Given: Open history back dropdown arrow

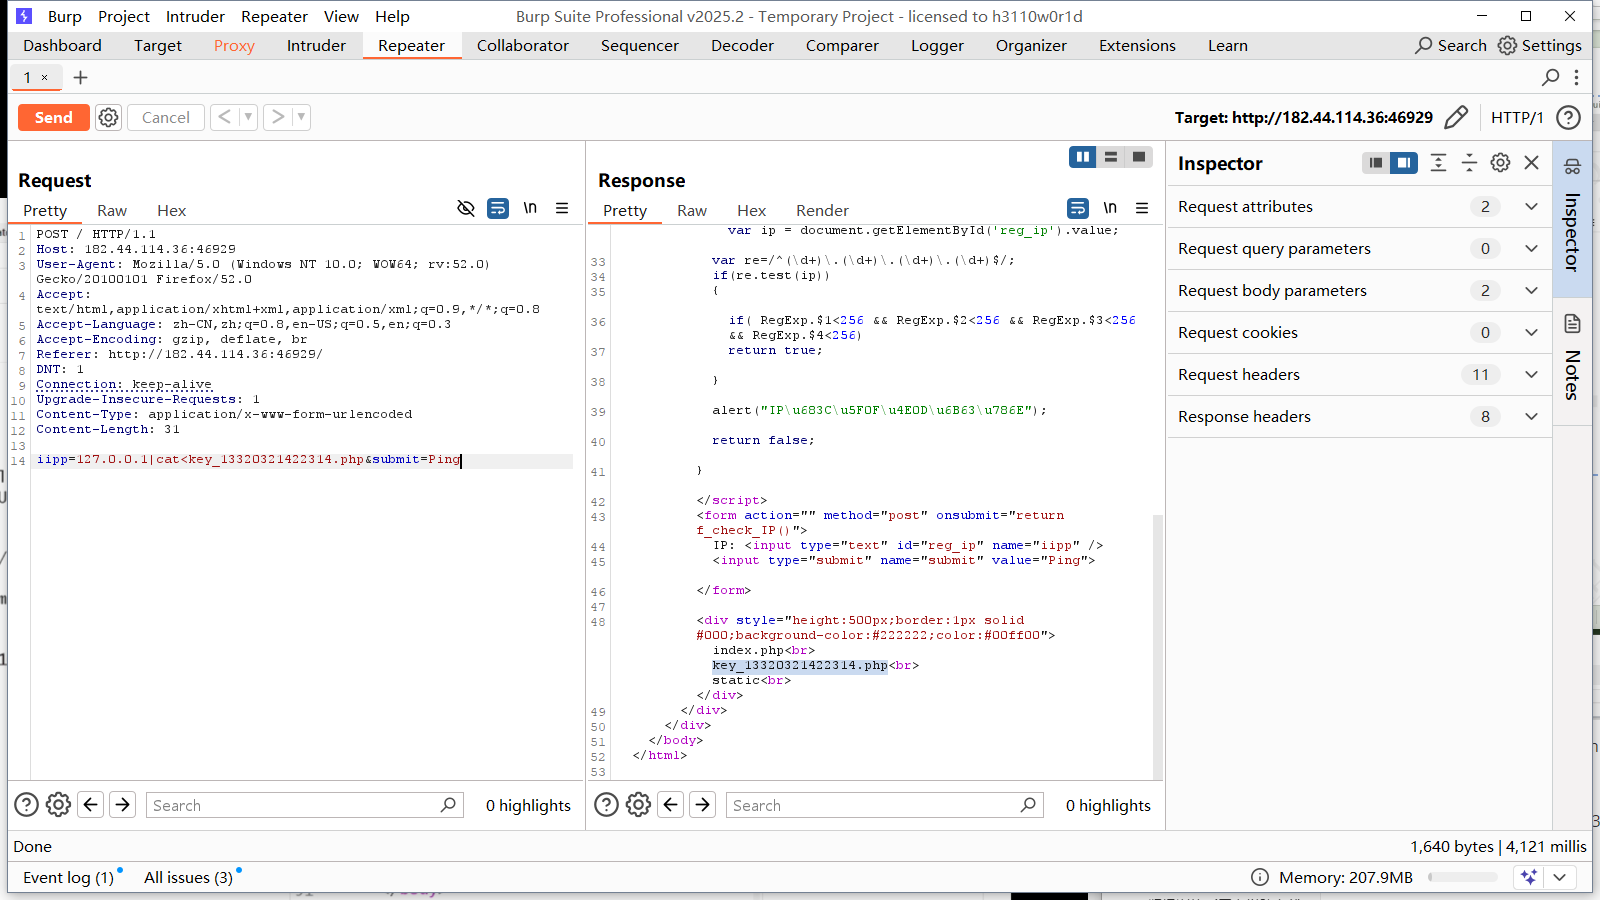Looking at the screenshot, I should point(248,117).
